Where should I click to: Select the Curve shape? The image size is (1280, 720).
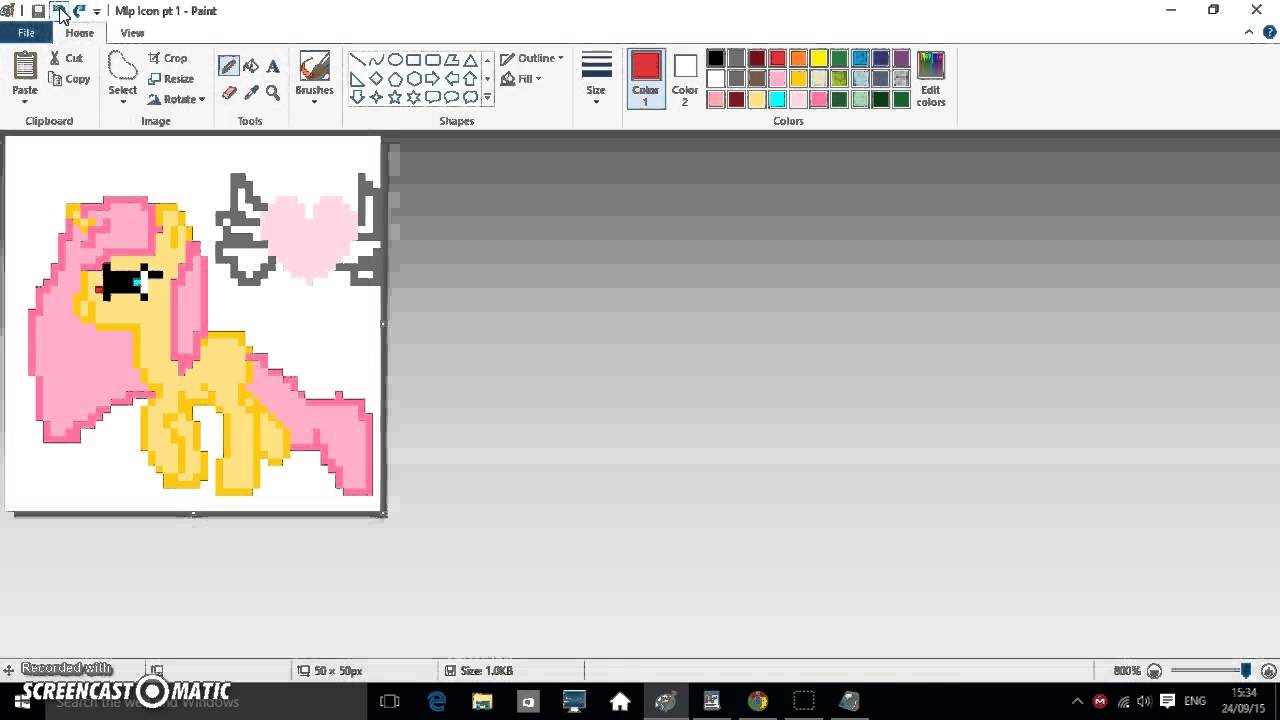click(376, 60)
